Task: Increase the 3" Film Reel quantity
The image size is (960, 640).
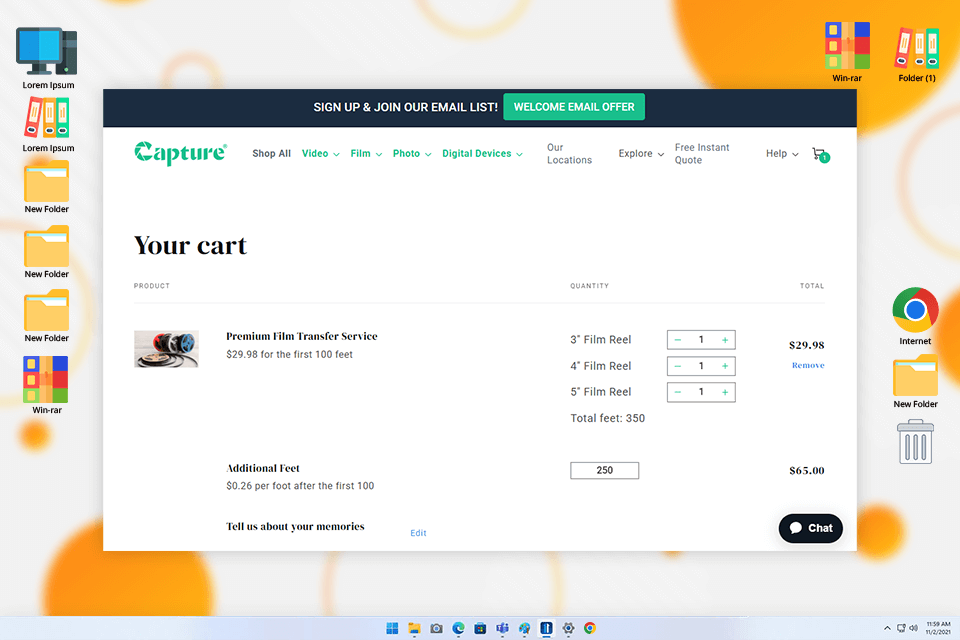Action: click(x=725, y=340)
